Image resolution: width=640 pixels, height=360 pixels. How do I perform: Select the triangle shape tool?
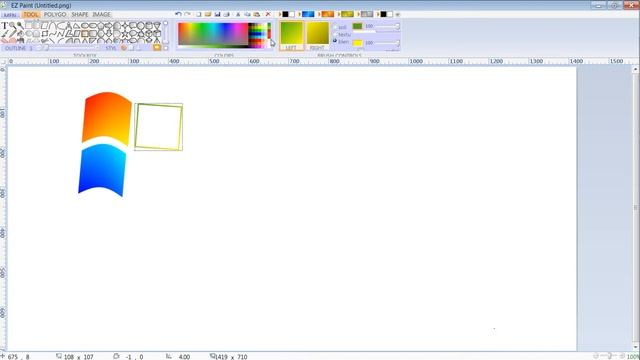point(76,26)
